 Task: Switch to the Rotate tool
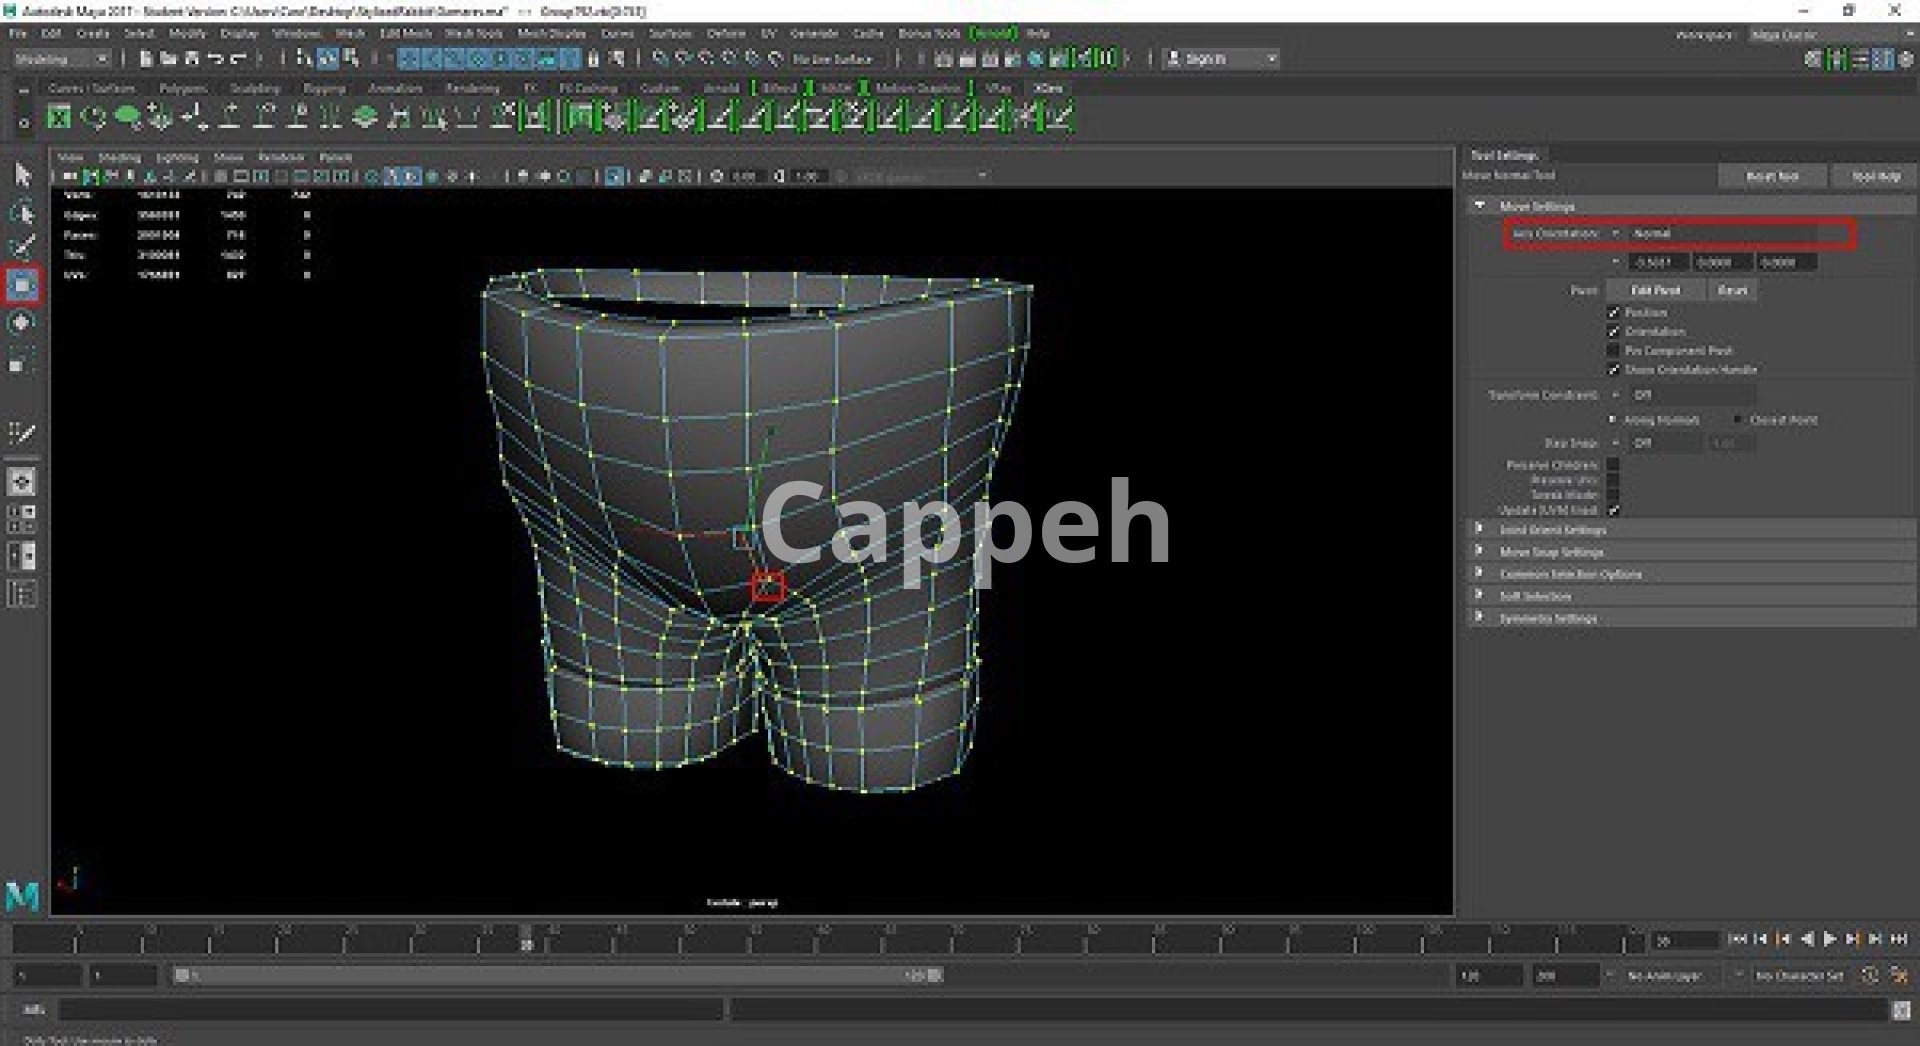(22, 323)
